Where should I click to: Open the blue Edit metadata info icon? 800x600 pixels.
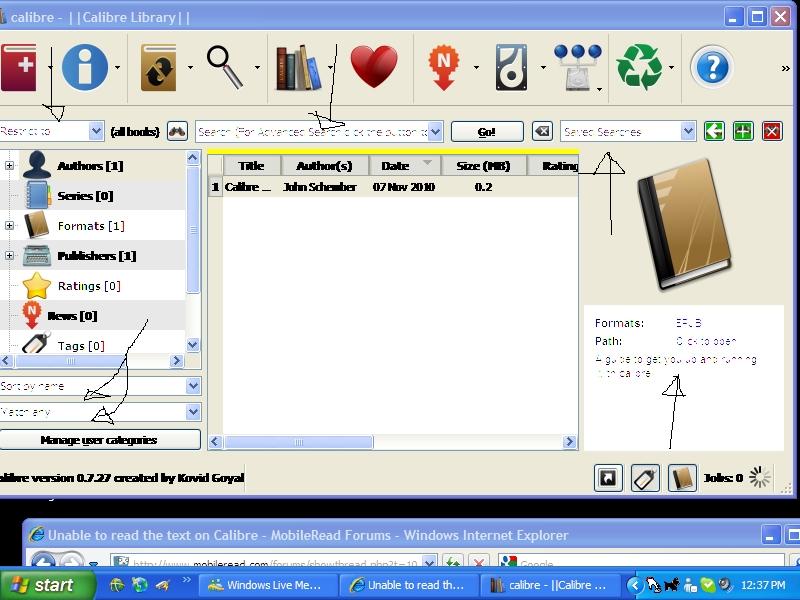pyautogui.click(x=85, y=67)
